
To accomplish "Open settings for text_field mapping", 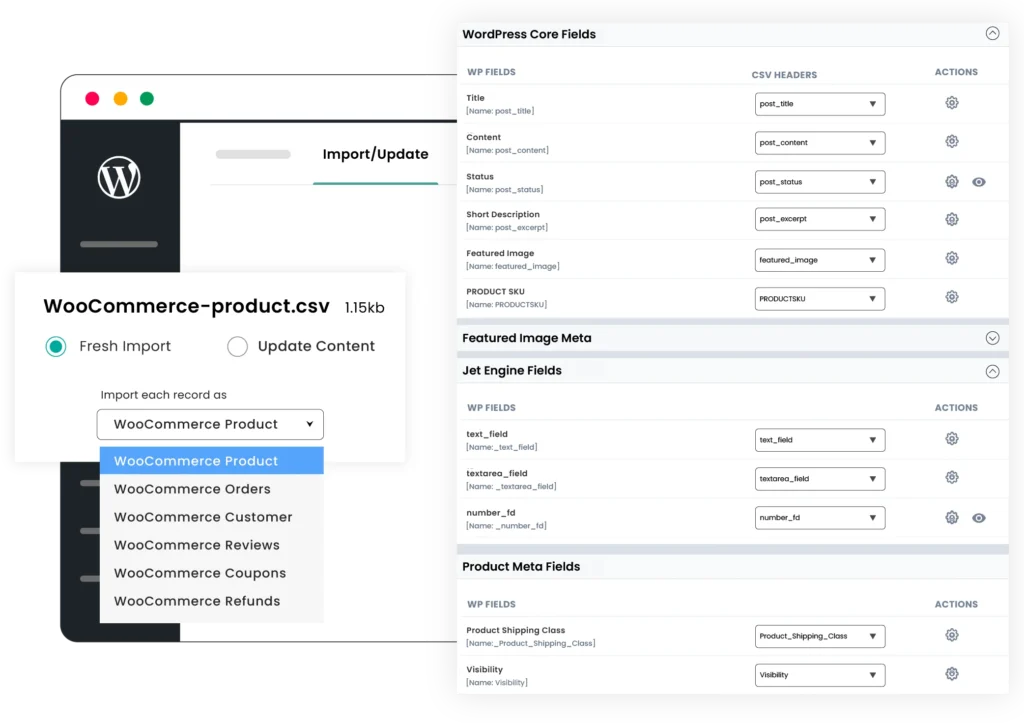I will [951, 439].
